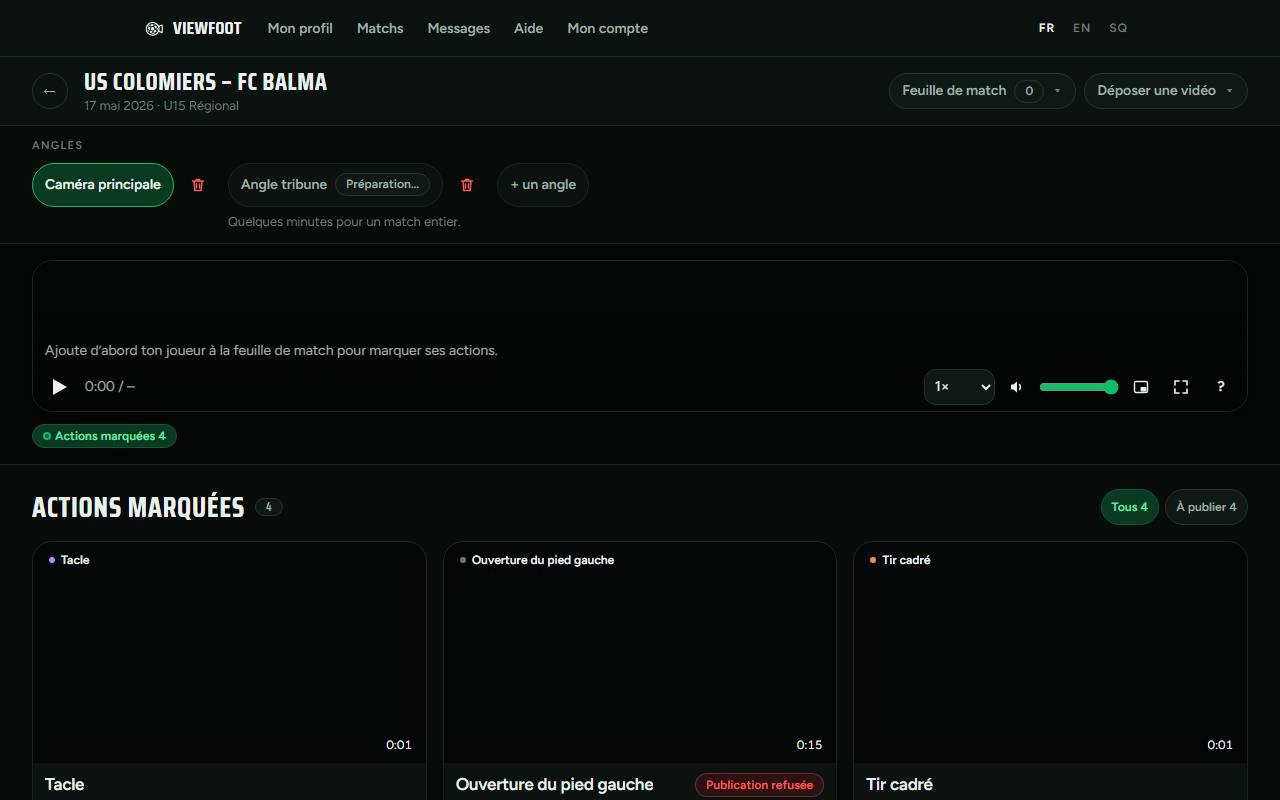Screen dimensions: 1280x800
Task: Add another angle with + un angle
Action: point(543,185)
